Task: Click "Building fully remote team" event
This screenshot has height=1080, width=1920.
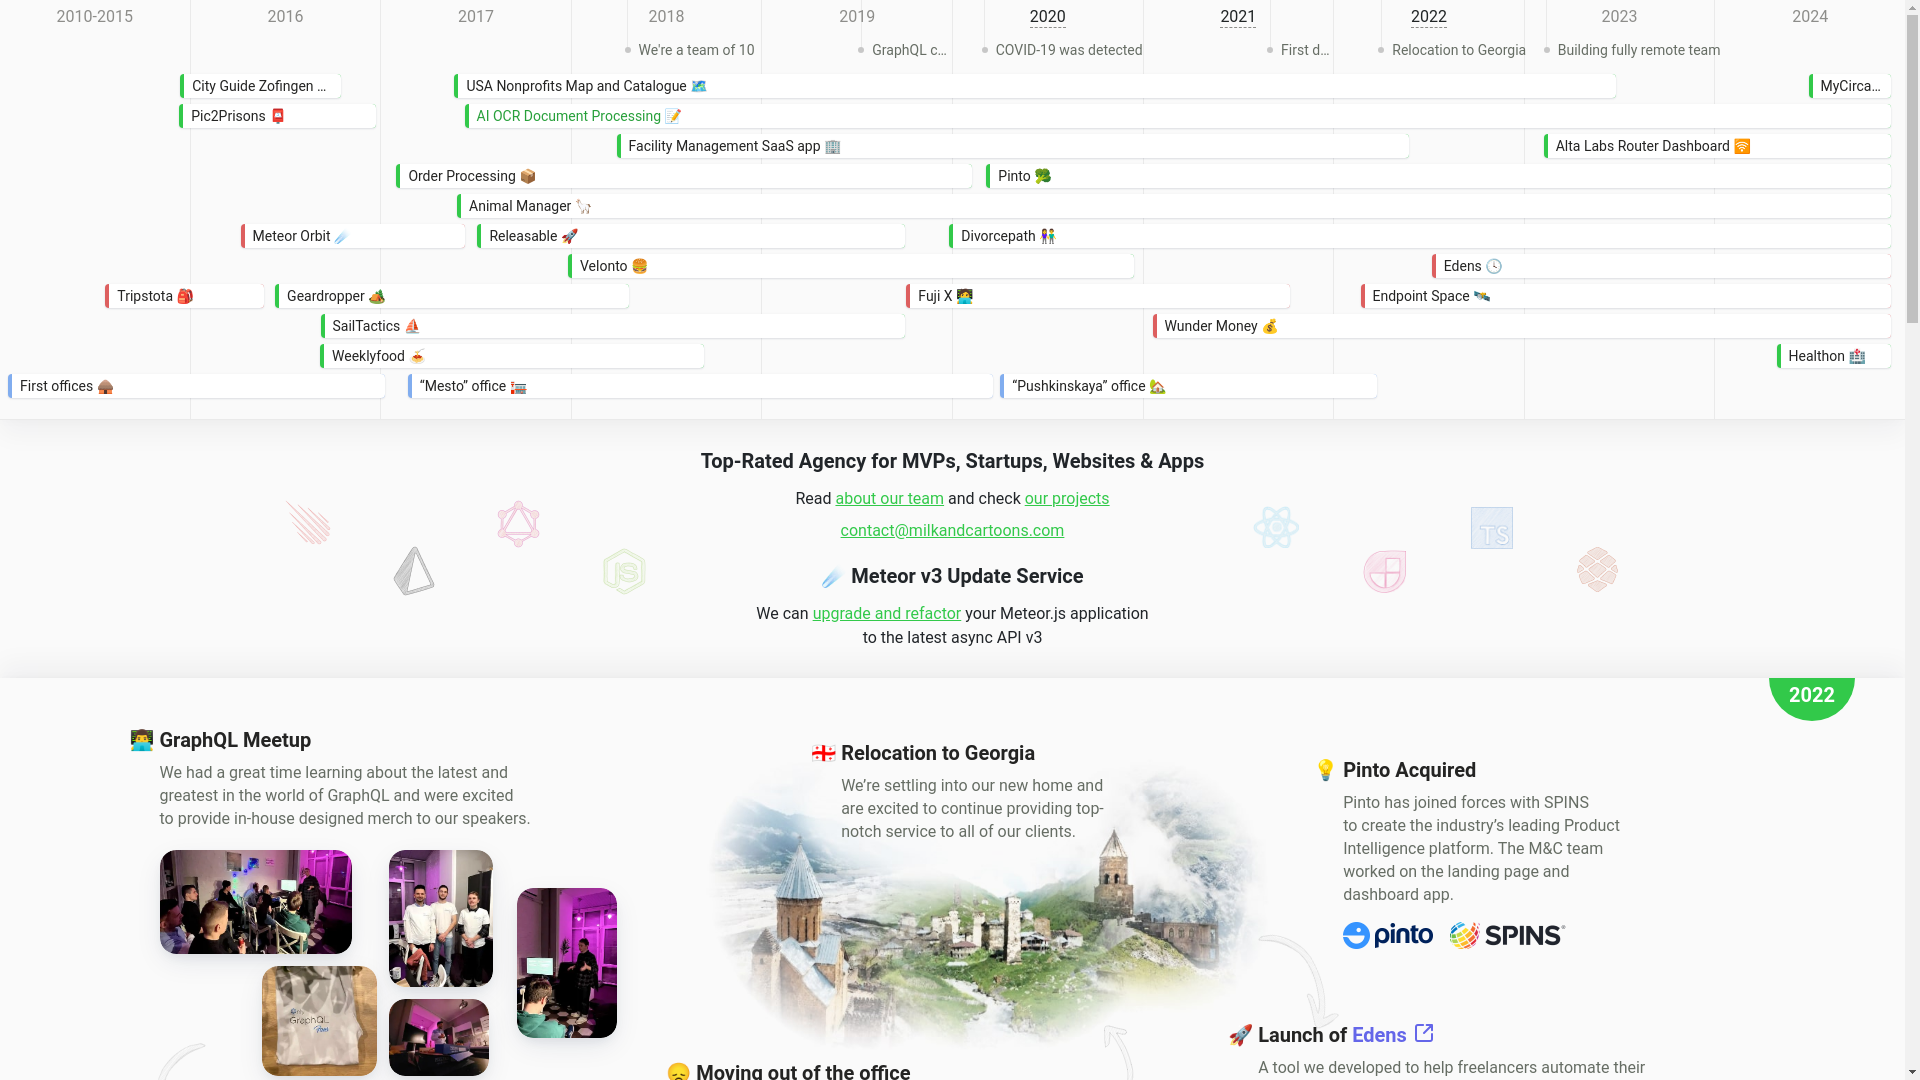Action: (1632, 50)
